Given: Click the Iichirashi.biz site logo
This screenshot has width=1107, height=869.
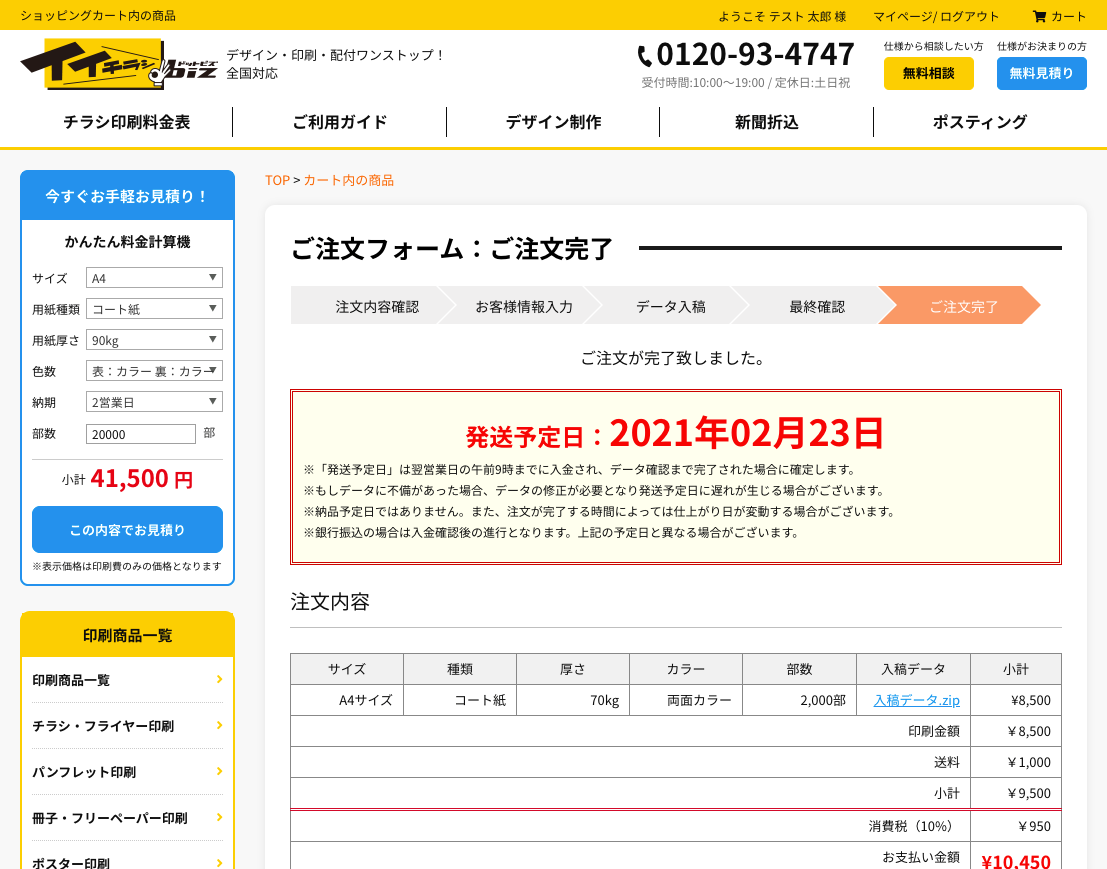Looking at the screenshot, I should coord(118,64).
